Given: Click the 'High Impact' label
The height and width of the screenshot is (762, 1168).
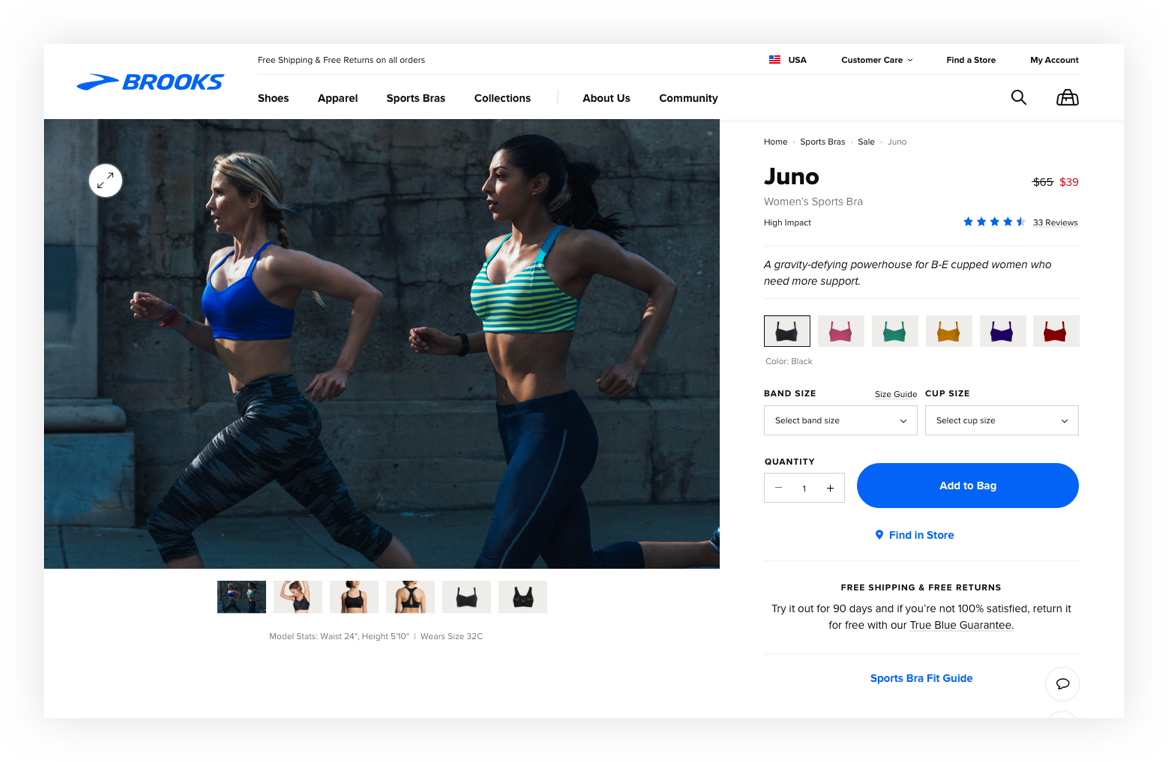Looking at the screenshot, I should (x=787, y=223).
